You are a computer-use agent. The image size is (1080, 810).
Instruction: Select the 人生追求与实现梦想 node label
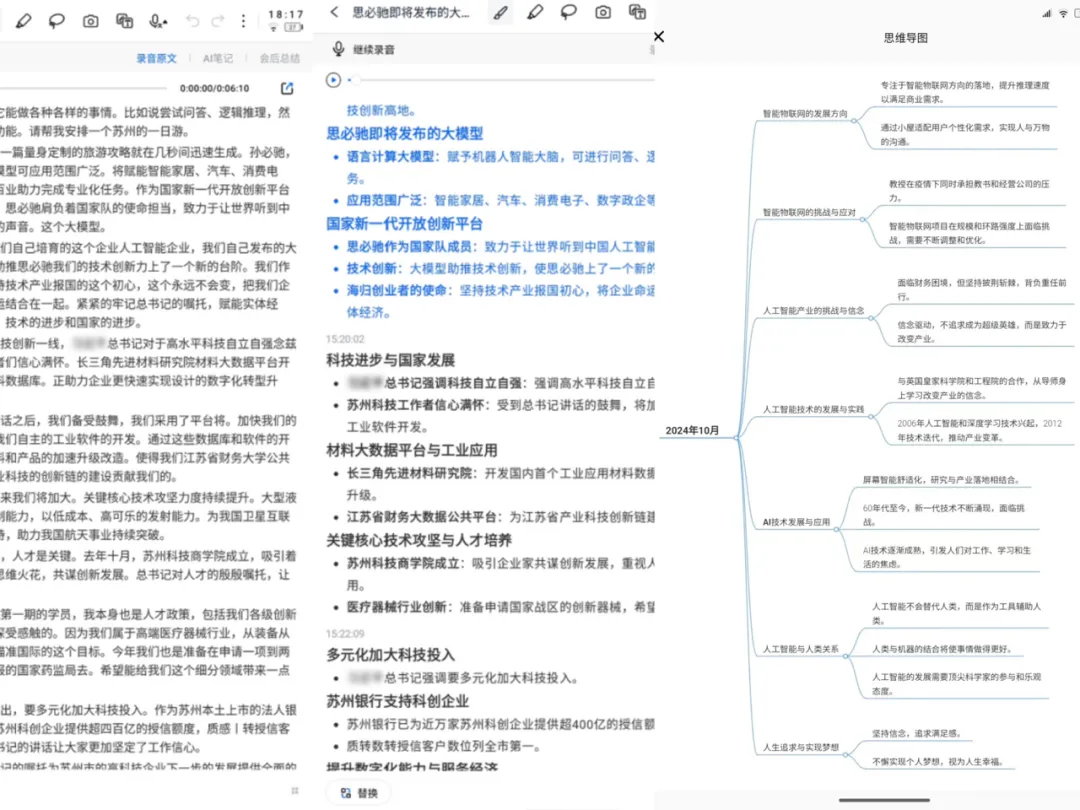[x=800, y=747]
